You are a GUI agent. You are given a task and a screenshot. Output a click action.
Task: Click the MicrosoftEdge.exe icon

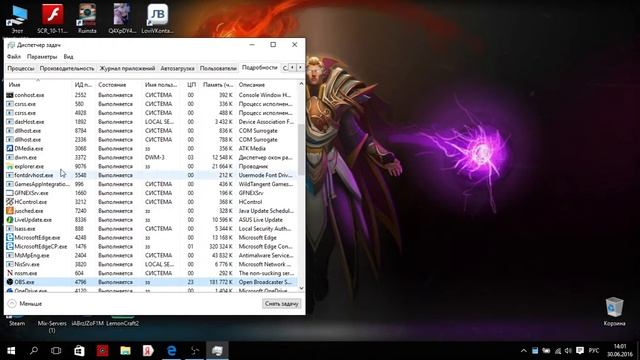[x=10, y=237]
